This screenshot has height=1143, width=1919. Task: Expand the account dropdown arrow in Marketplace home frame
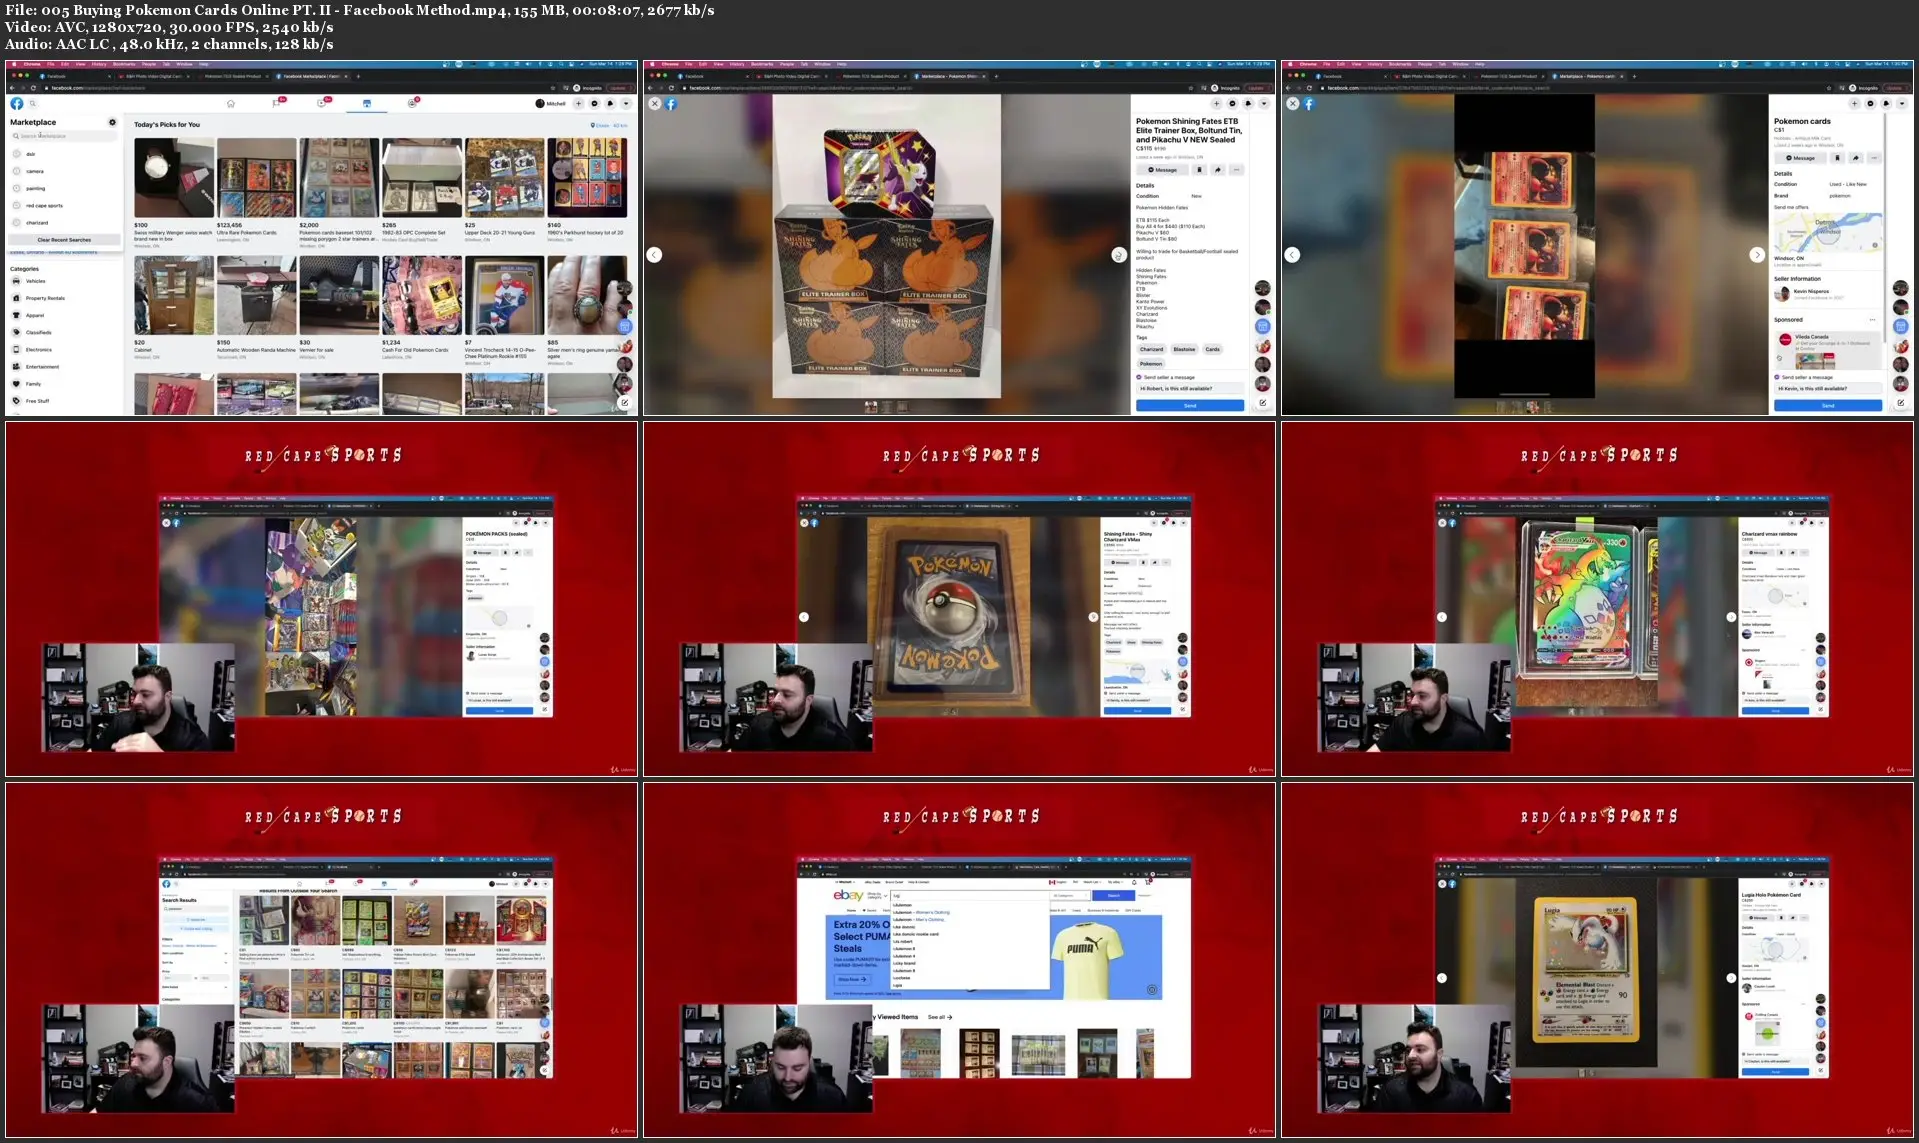pyautogui.click(x=626, y=104)
